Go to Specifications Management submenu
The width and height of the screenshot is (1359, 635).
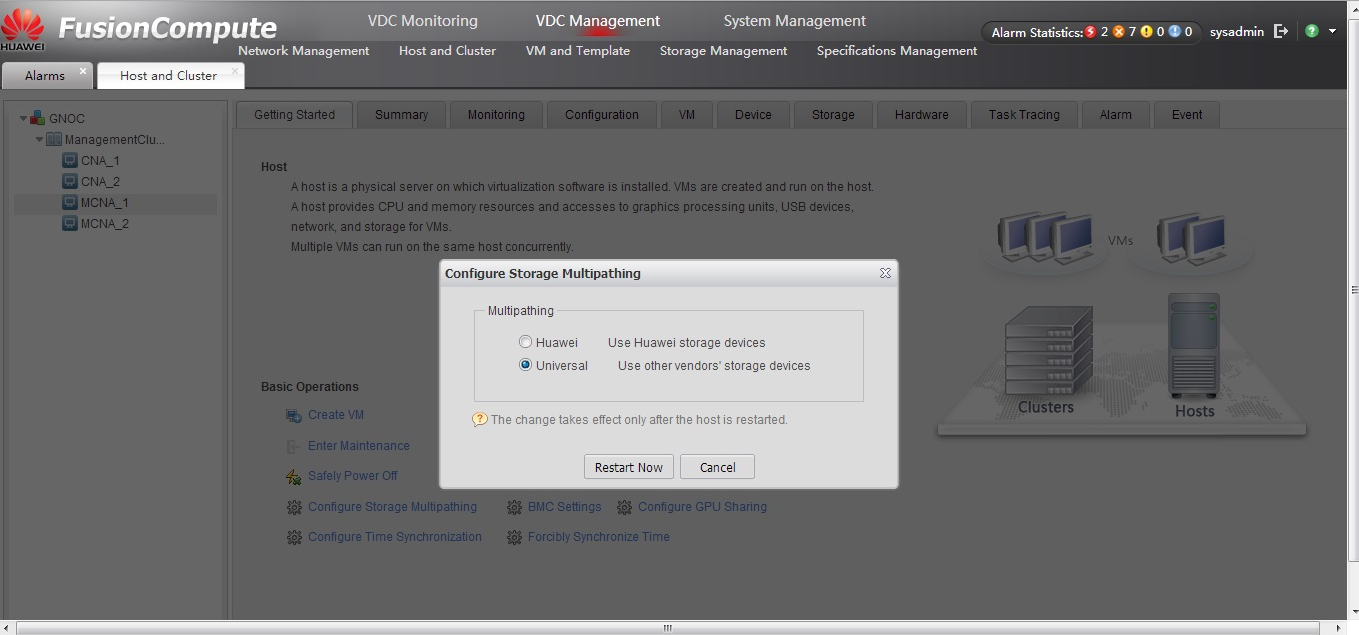click(x=897, y=51)
